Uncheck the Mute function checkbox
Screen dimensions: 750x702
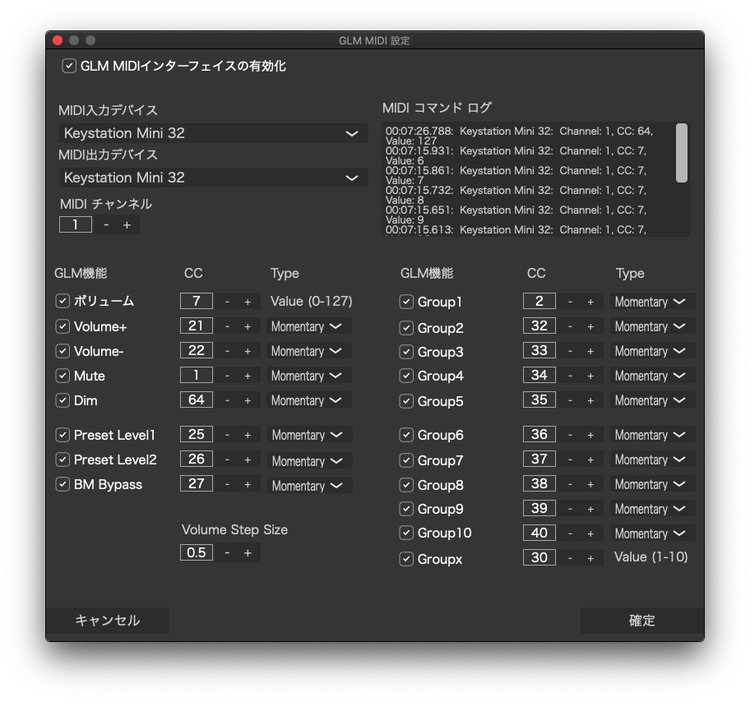(63, 376)
